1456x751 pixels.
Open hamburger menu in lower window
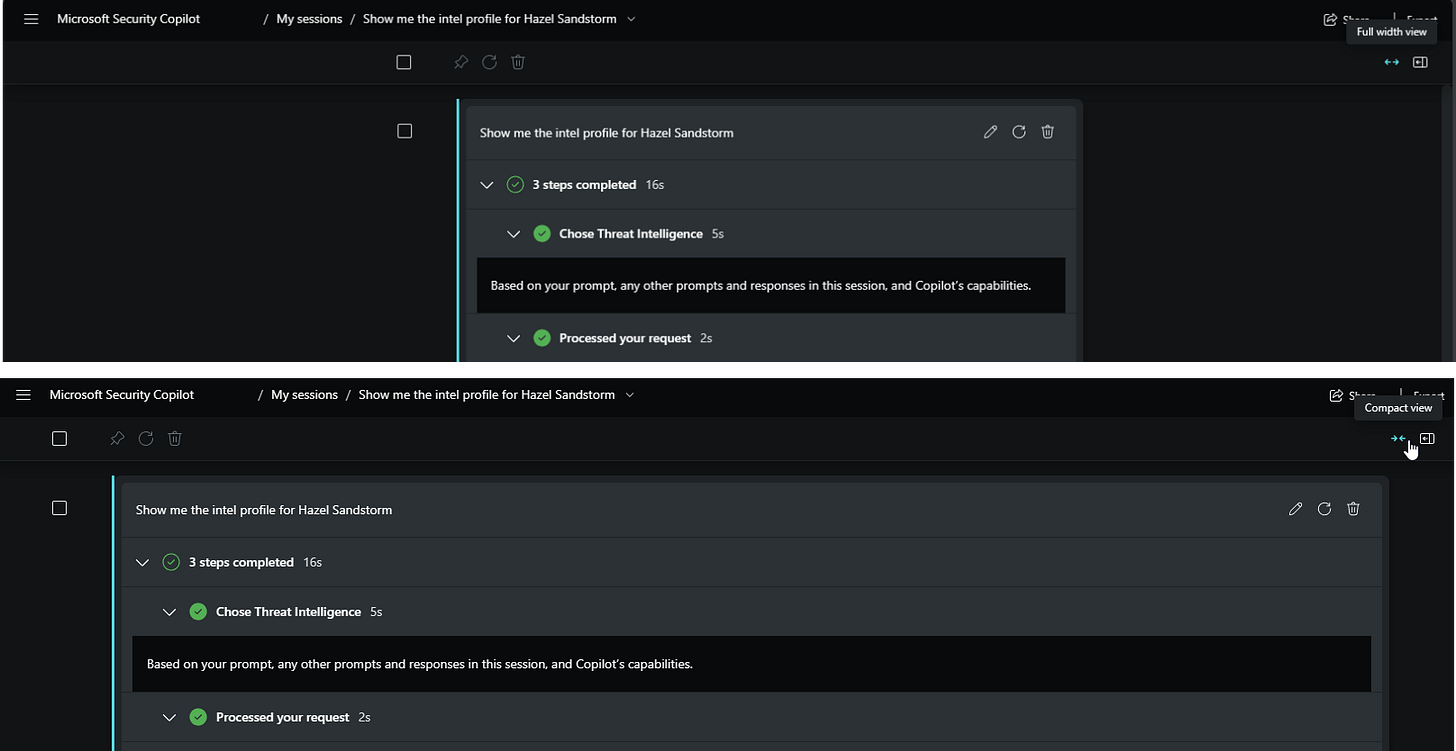tap(24, 395)
